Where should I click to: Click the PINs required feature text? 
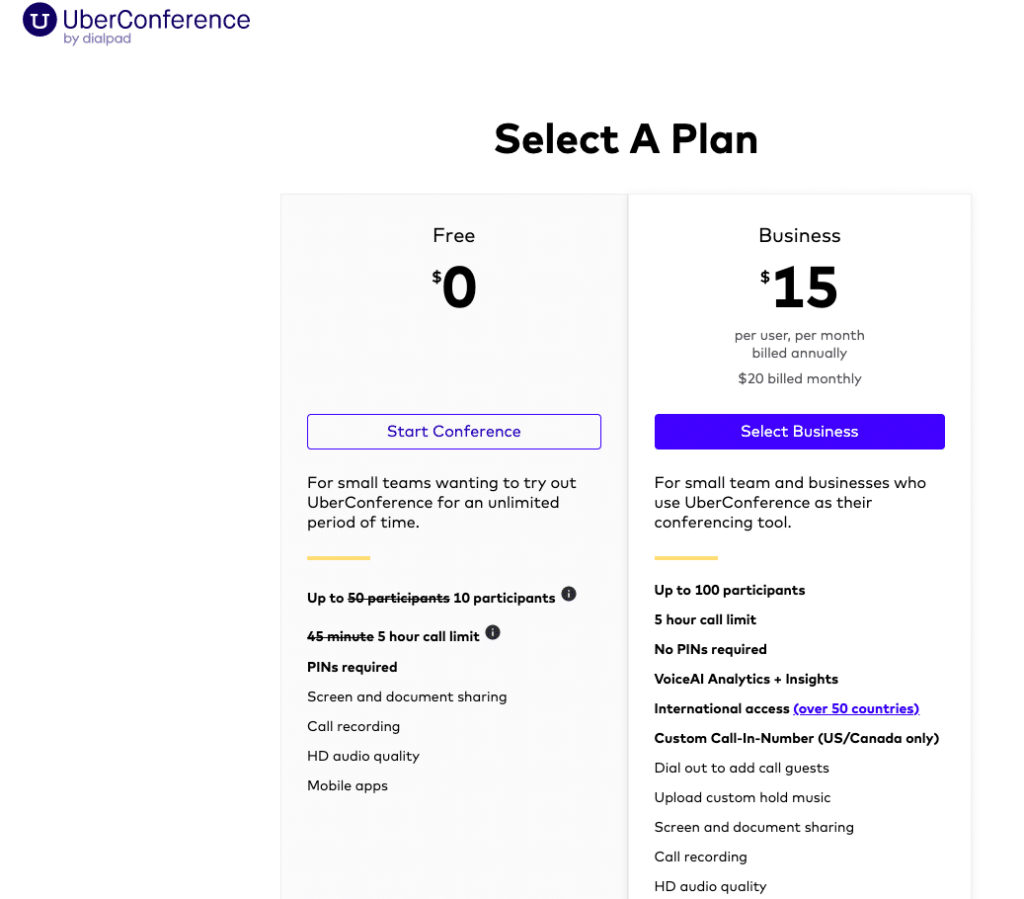click(352, 667)
